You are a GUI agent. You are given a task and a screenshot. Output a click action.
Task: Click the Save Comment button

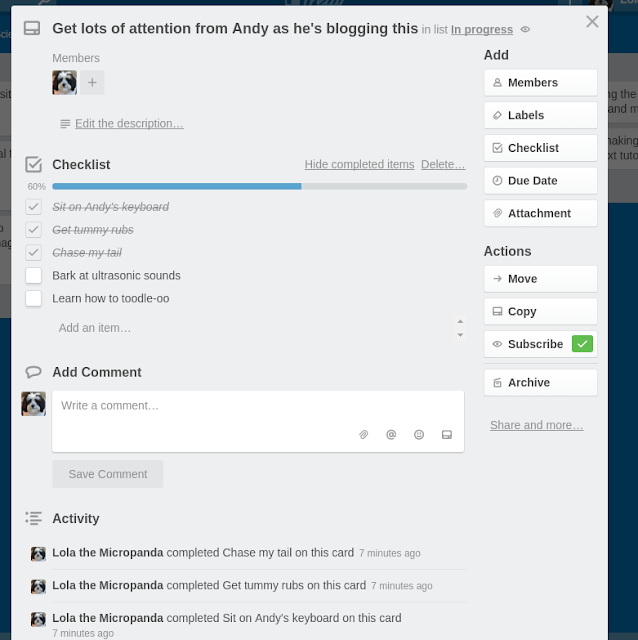click(108, 474)
